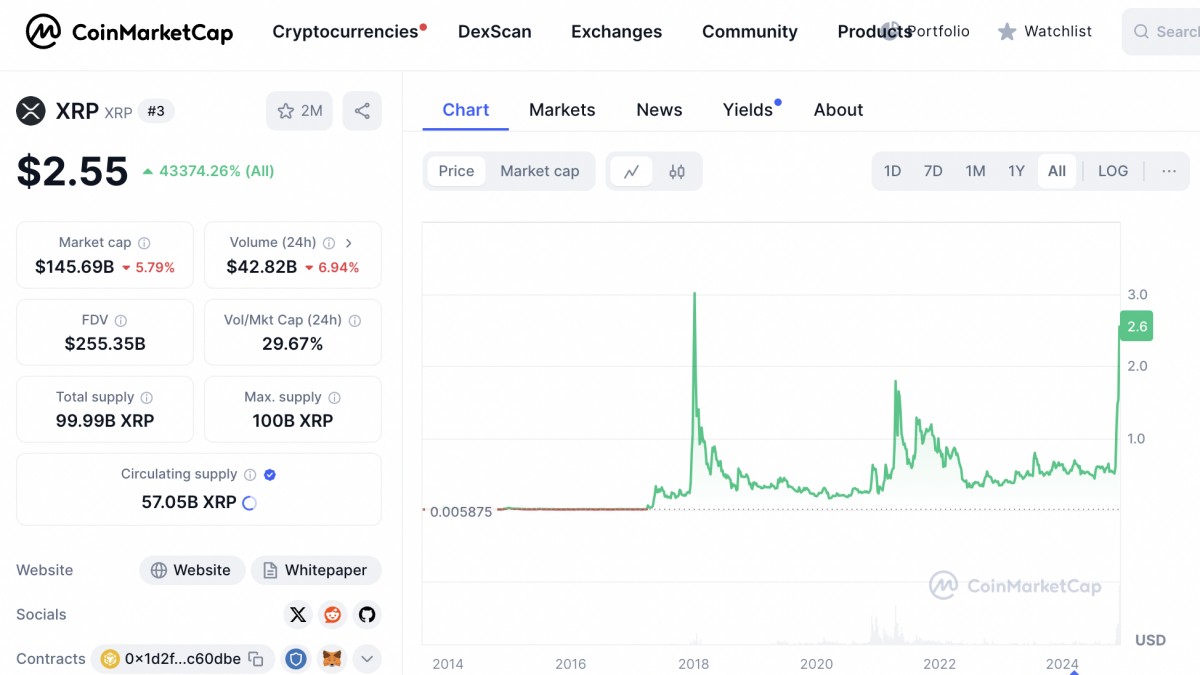Add XRP to watchlist star button
Image resolution: width=1200 pixels, height=675 pixels.
pyautogui.click(x=299, y=111)
